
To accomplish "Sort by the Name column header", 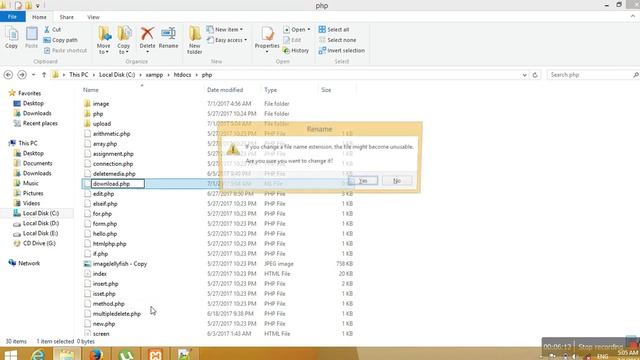I will [91, 90].
